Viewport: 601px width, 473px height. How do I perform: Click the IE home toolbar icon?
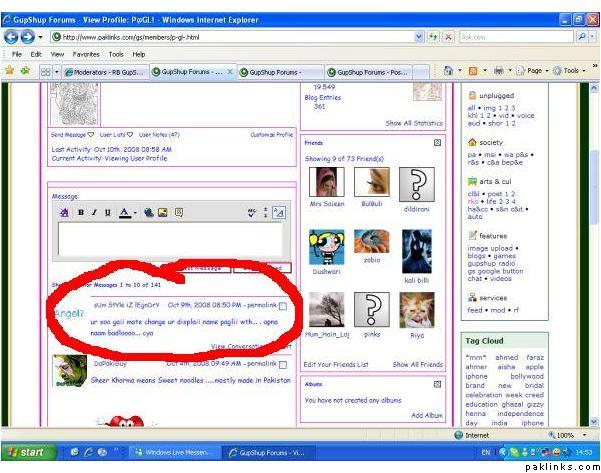pyautogui.click(x=449, y=71)
